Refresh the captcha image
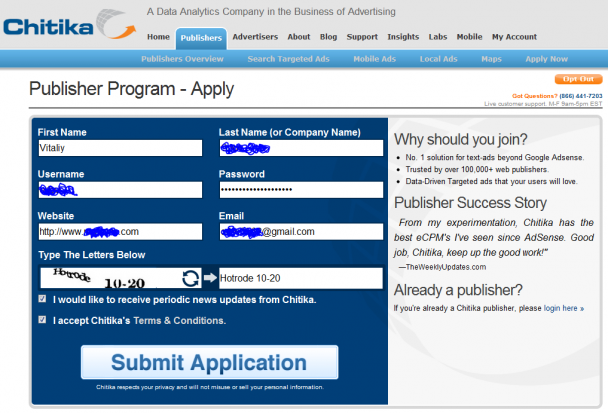608x413 pixels. (190, 278)
